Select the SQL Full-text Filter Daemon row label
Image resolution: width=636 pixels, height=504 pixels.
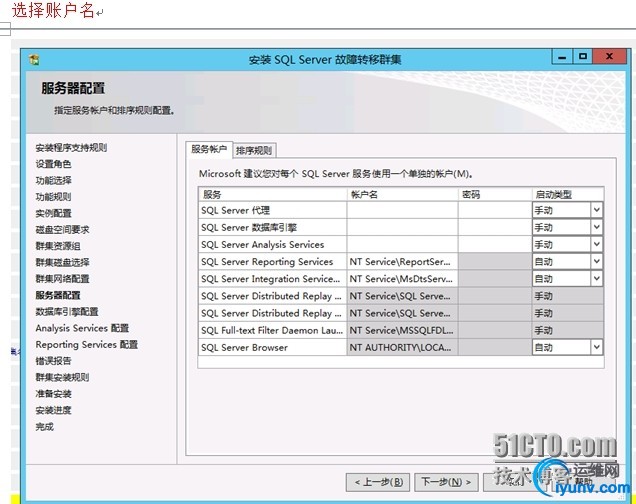272,330
